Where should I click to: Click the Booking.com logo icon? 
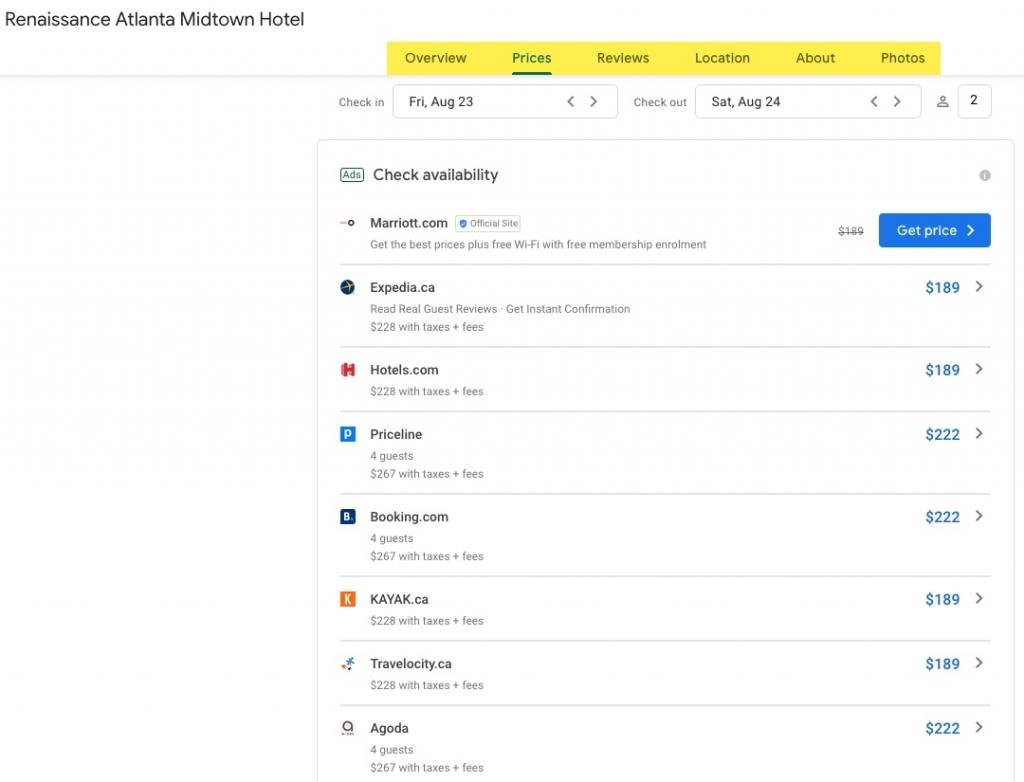[347, 517]
